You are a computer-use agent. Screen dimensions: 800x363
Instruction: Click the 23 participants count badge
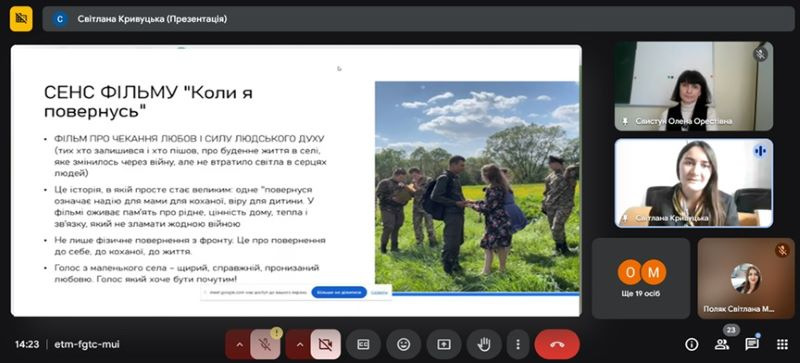pyautogui.click(x=731, y=330)
